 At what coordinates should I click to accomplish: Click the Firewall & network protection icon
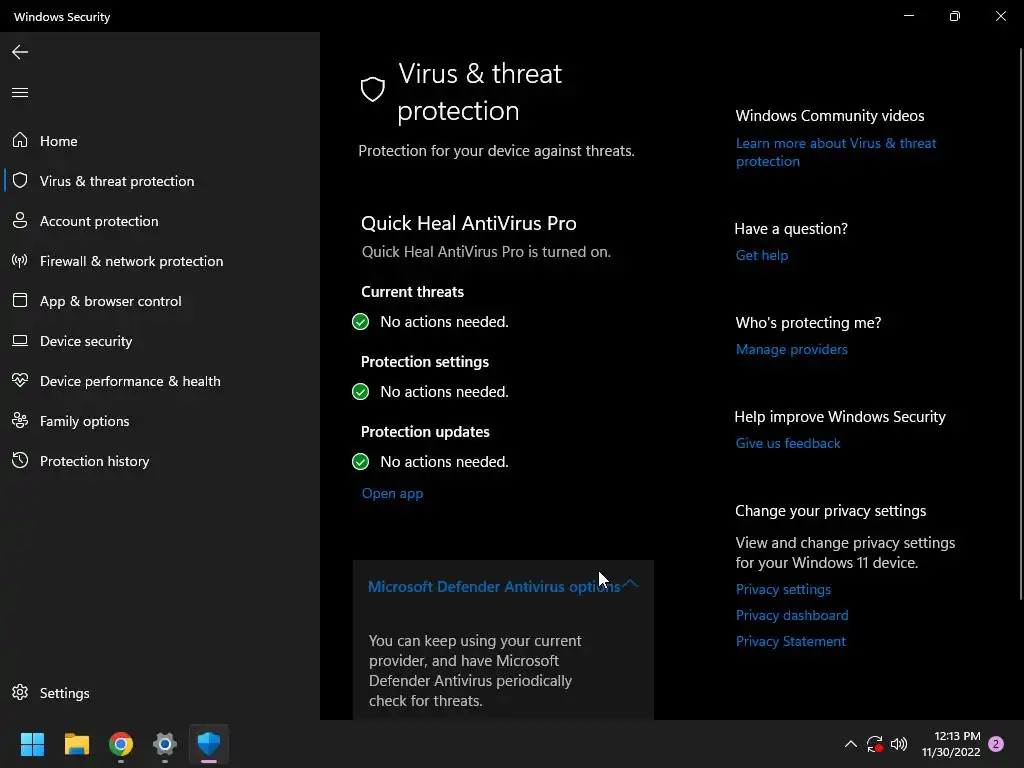20,261
